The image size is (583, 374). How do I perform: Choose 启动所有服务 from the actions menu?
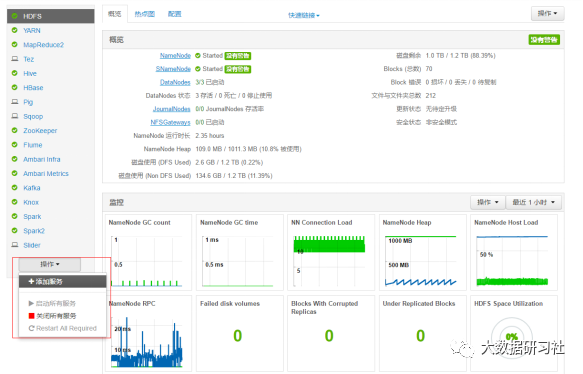click(x=62, y=303)
